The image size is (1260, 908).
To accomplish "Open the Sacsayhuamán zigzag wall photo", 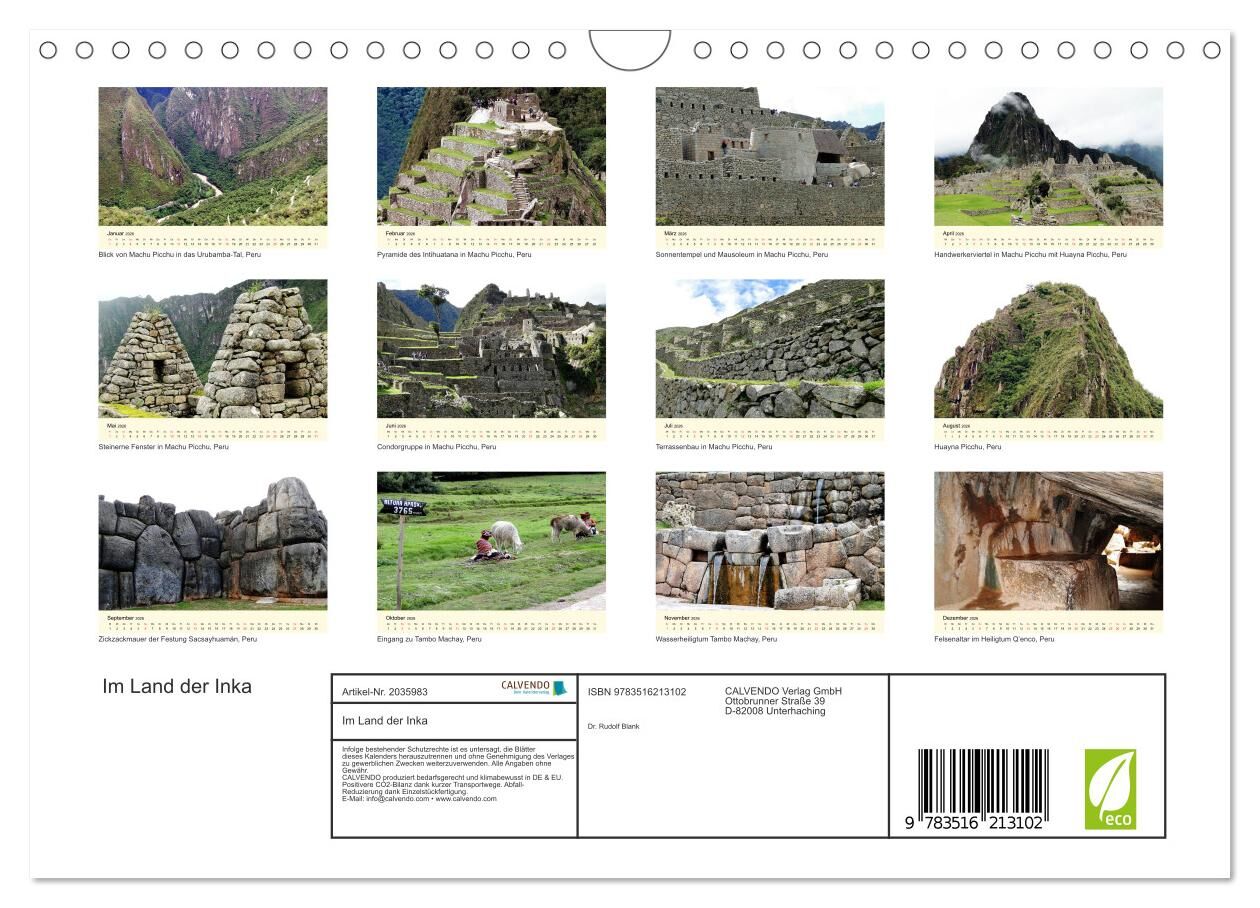I will (212, 541).
